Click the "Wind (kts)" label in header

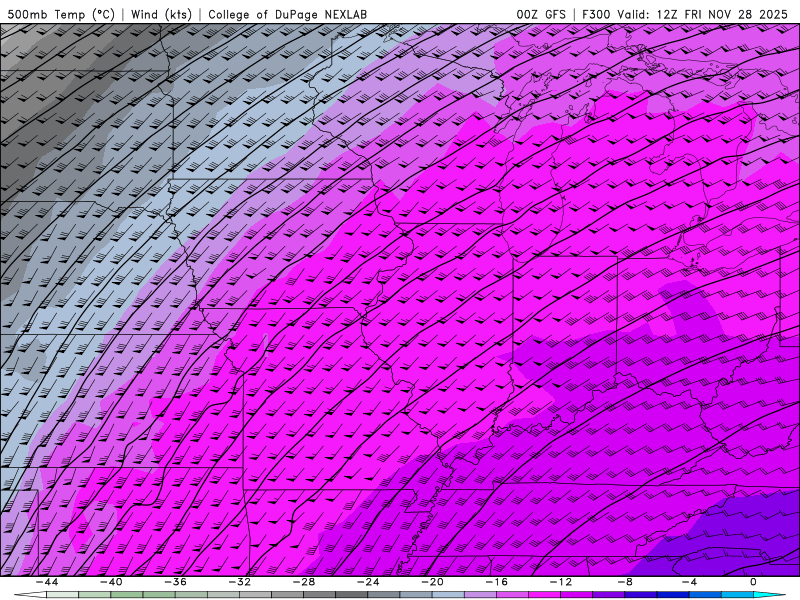point(161,14)
